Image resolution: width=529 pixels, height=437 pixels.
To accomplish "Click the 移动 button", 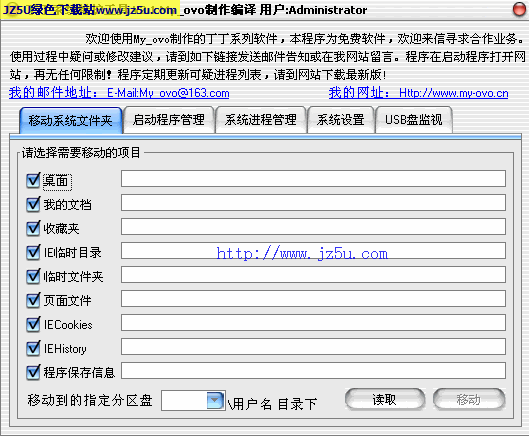I will [x=469, y=400].
